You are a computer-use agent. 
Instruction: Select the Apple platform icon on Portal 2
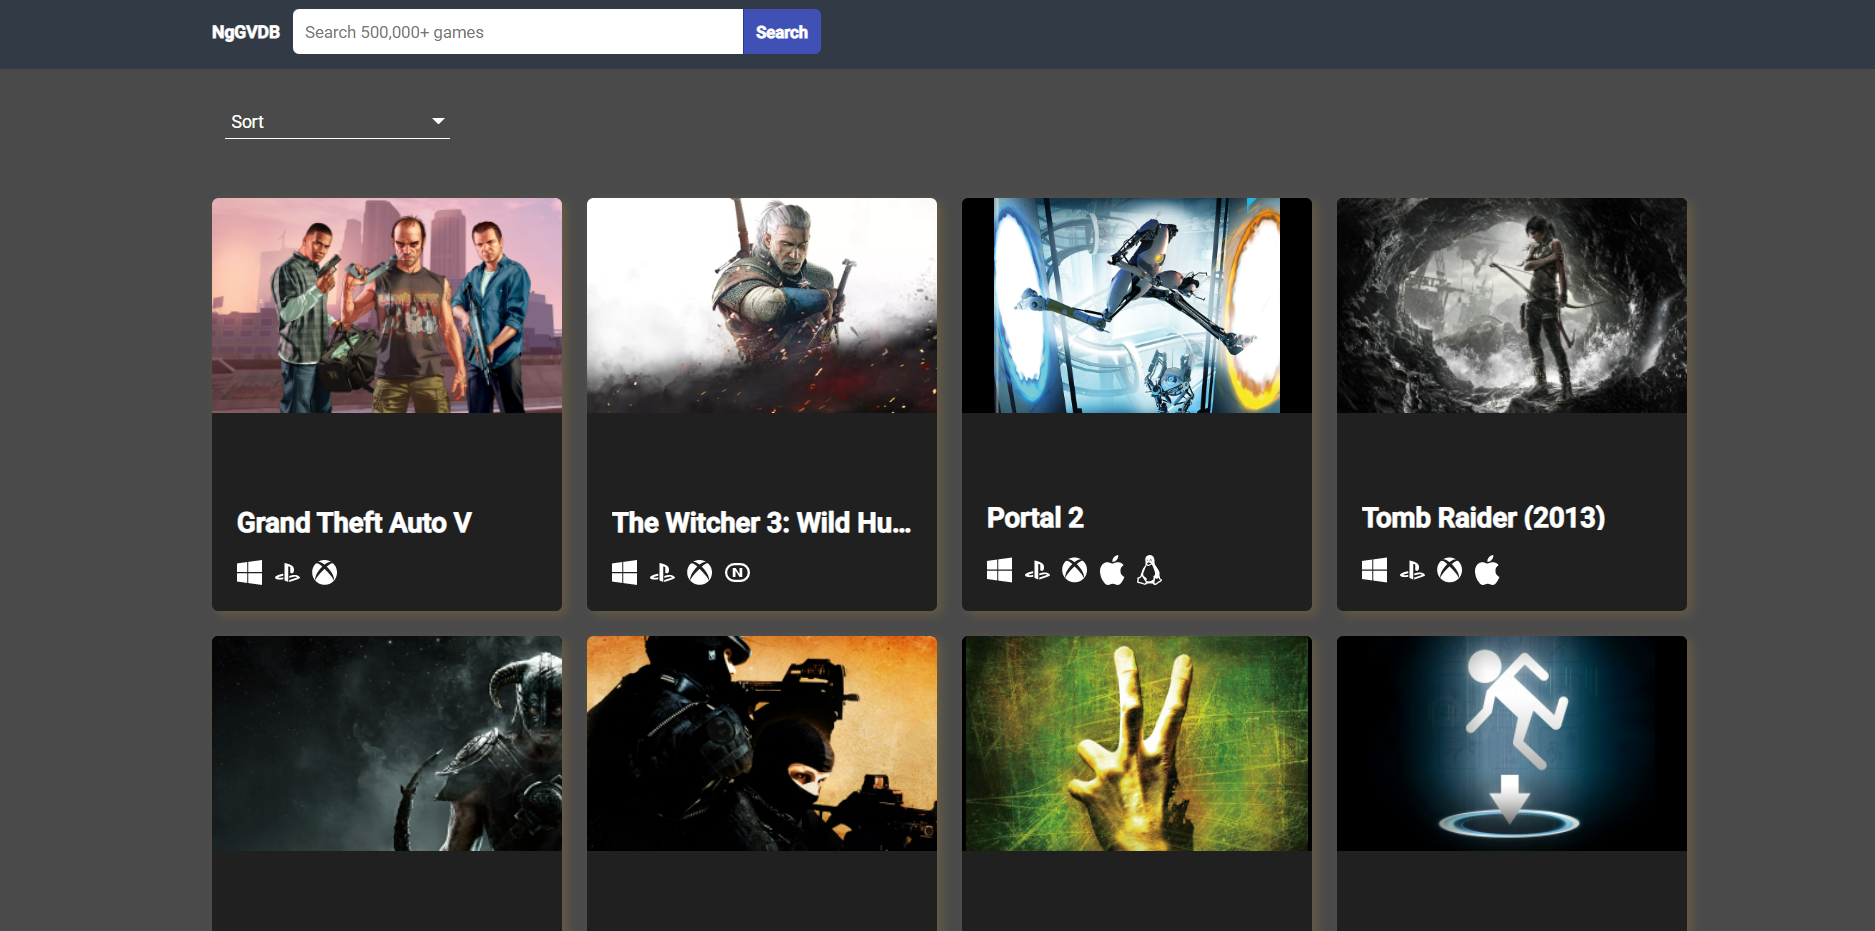(1111, 570)
